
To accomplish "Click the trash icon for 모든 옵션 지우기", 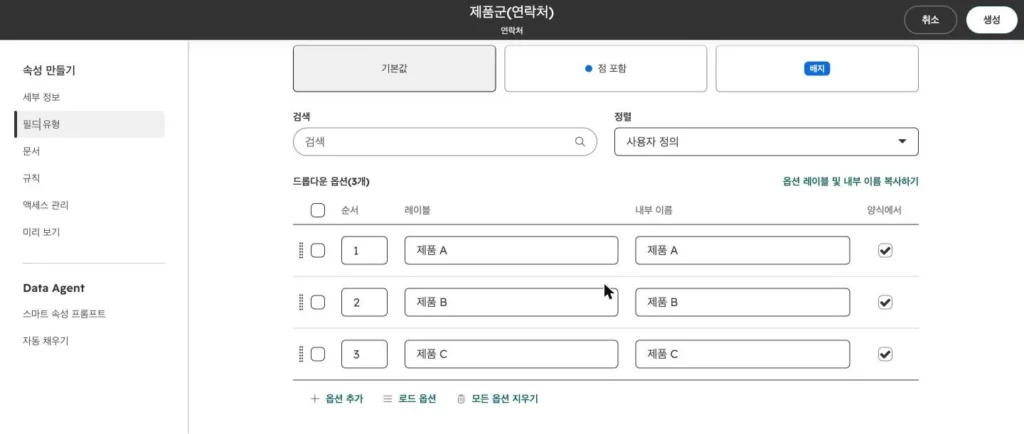I will tap(461, 398).
